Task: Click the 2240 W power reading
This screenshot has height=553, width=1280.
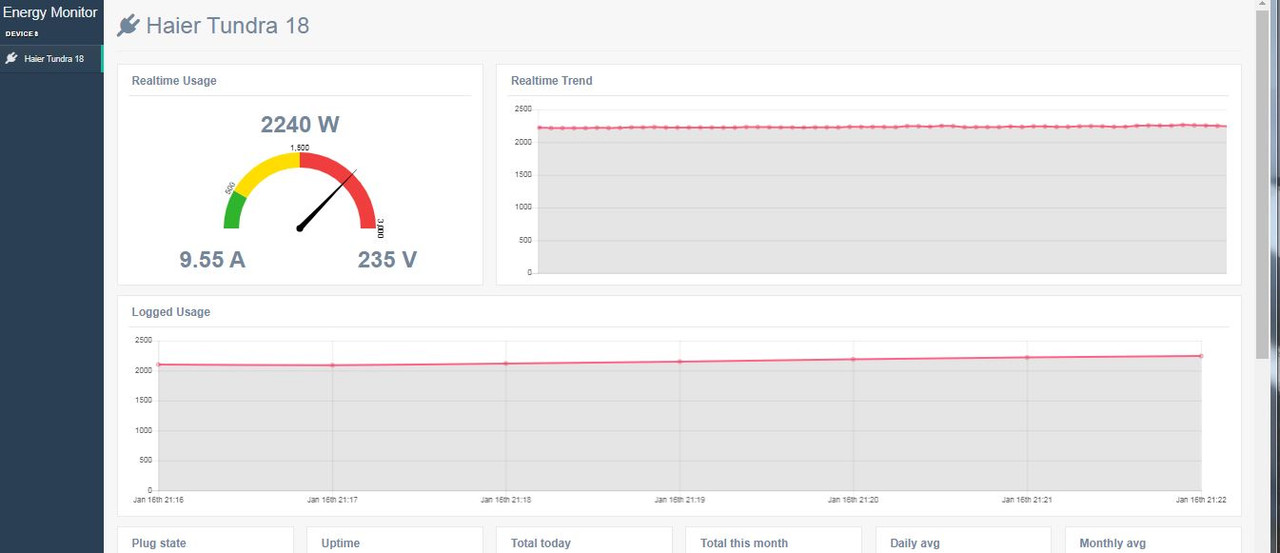Action: (x=300, y=124)
